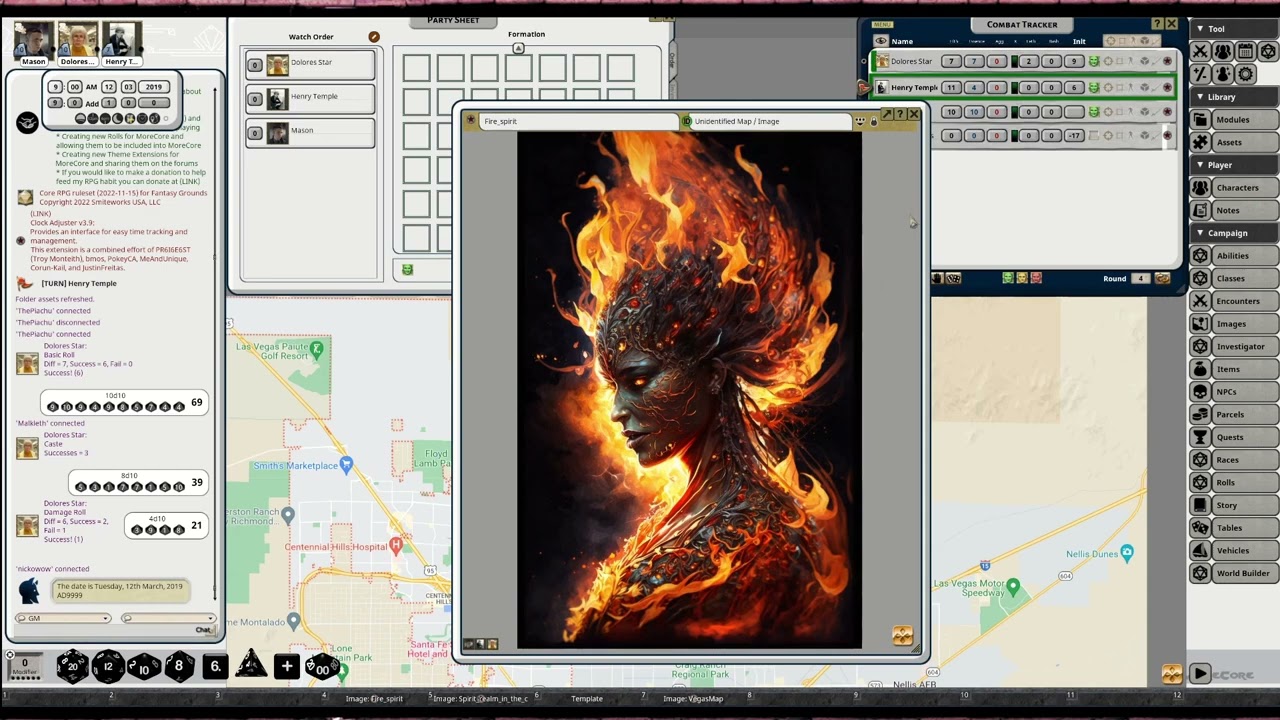
Task: Click the Rolls sidebar icon
Action: (x=1201, y=482)
